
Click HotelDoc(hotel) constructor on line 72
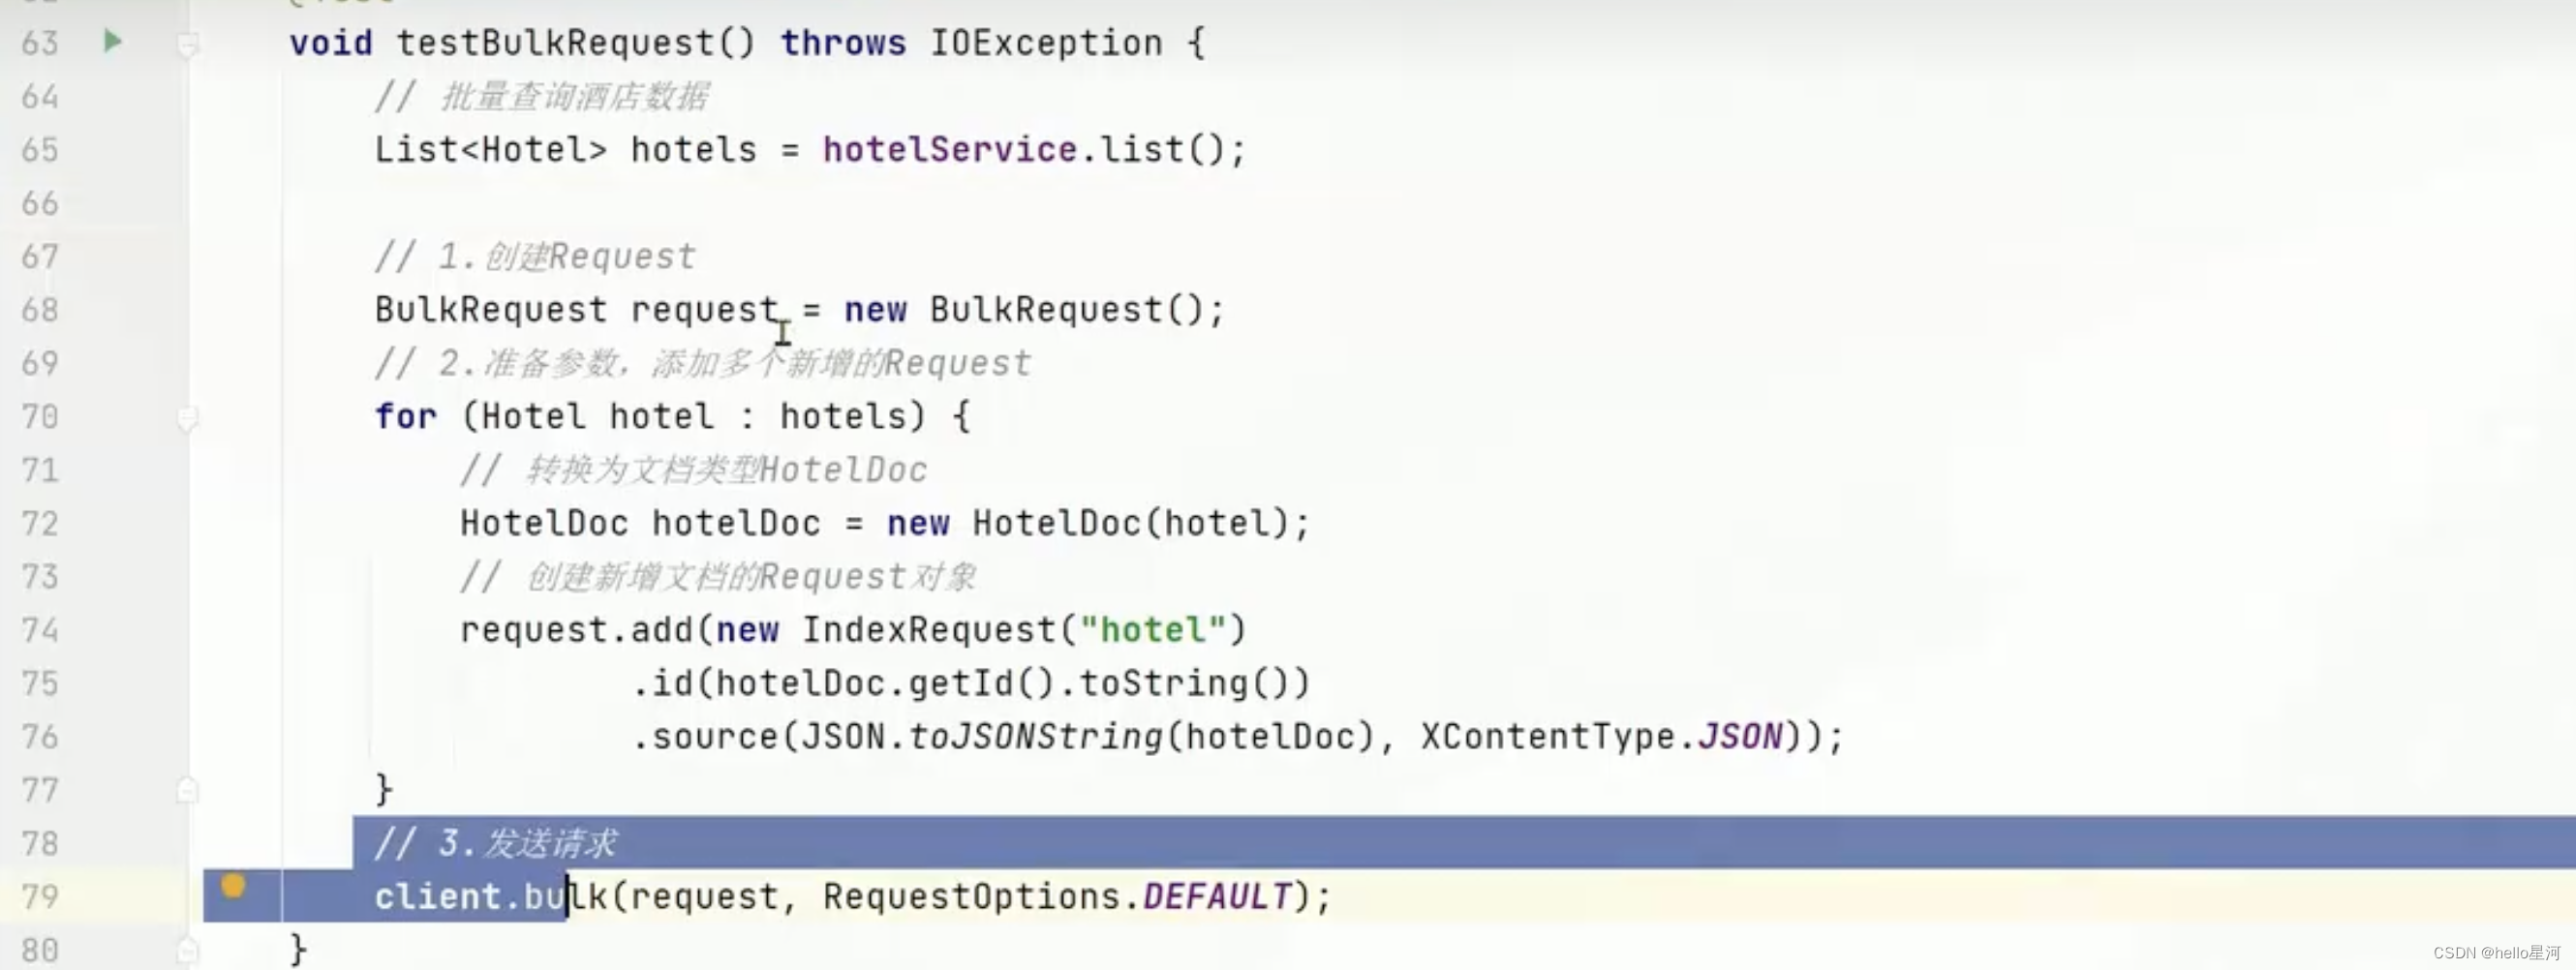coord(1130,523)
